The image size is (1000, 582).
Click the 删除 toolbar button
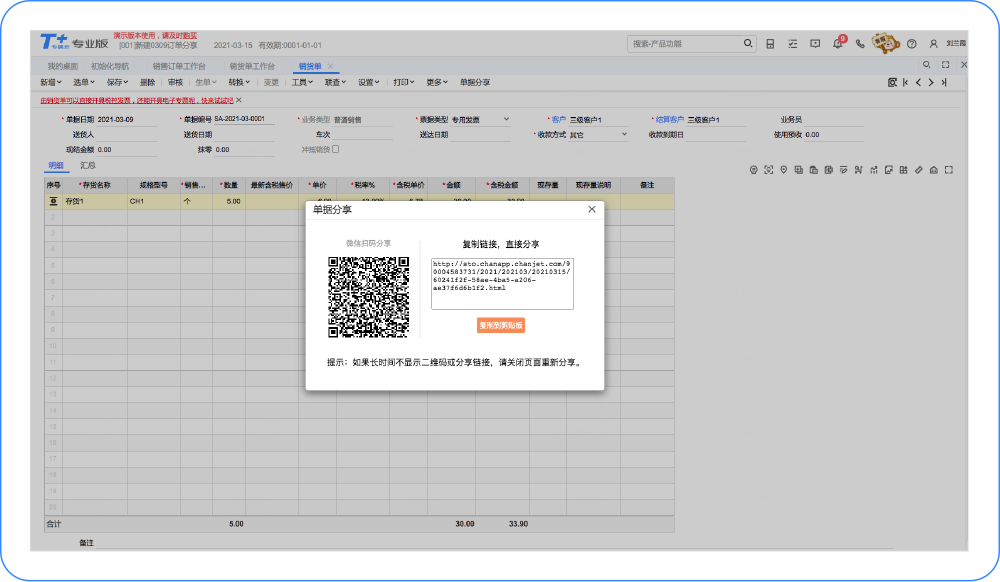(147, 83)
